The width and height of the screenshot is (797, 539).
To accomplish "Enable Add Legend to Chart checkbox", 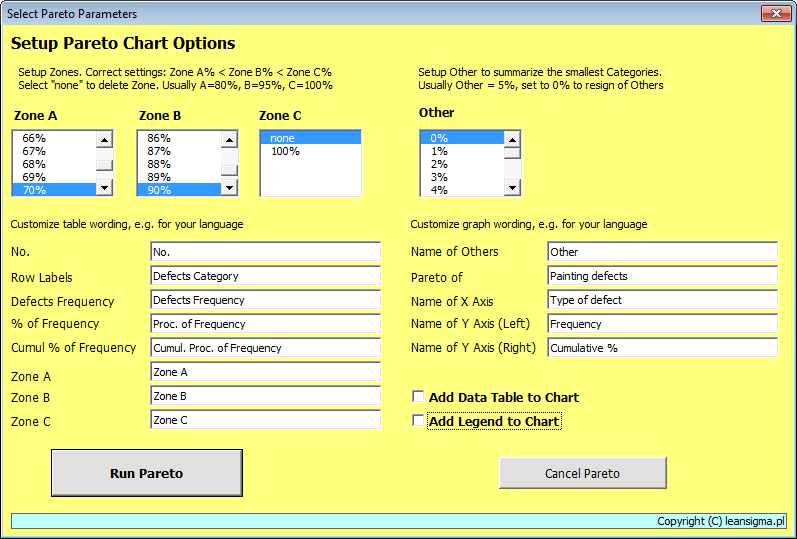I will click(x=419, y=422).
